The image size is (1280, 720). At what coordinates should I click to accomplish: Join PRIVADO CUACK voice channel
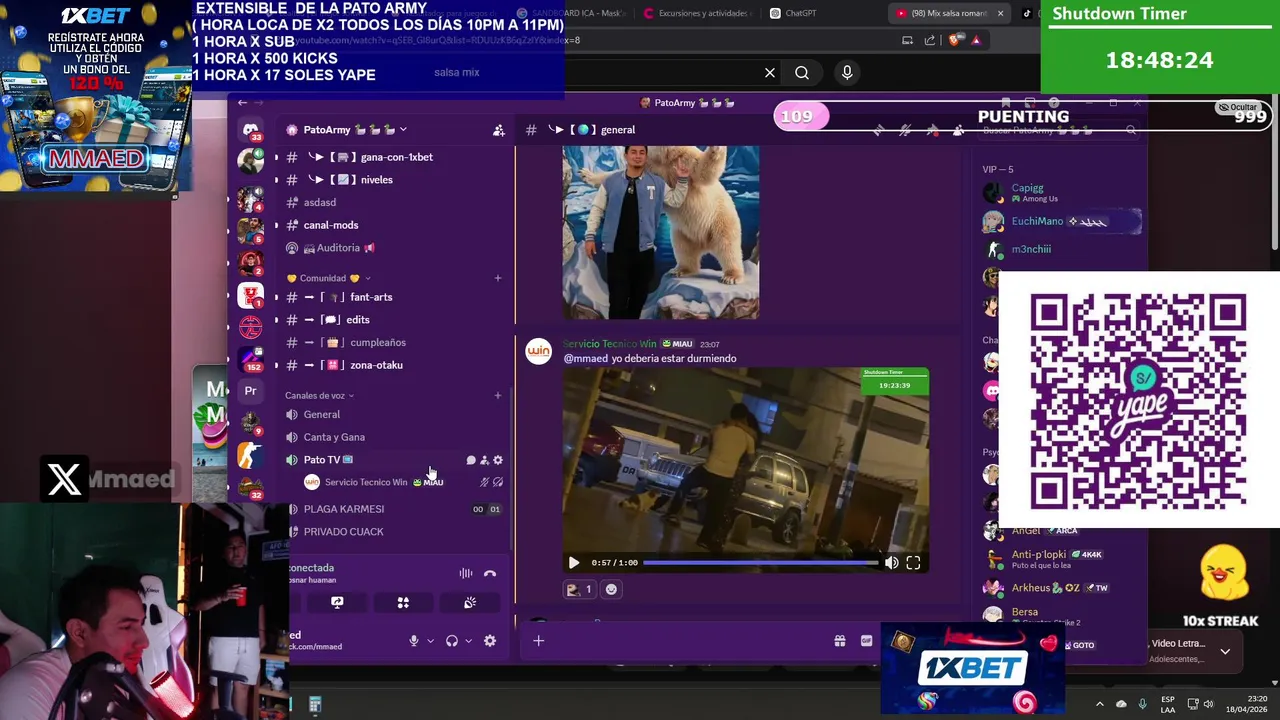[343, 532]
